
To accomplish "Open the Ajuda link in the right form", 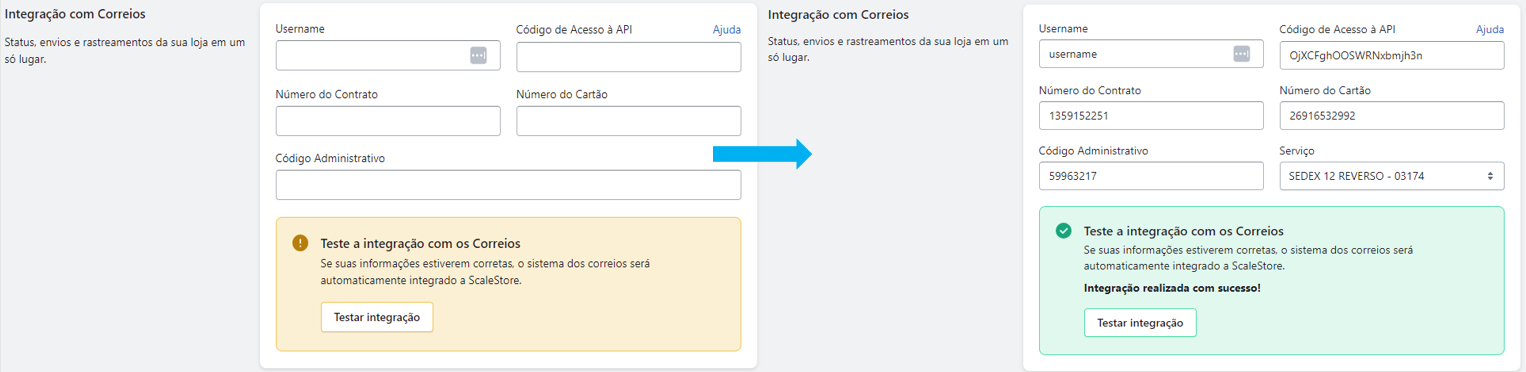I will 1490,30.
